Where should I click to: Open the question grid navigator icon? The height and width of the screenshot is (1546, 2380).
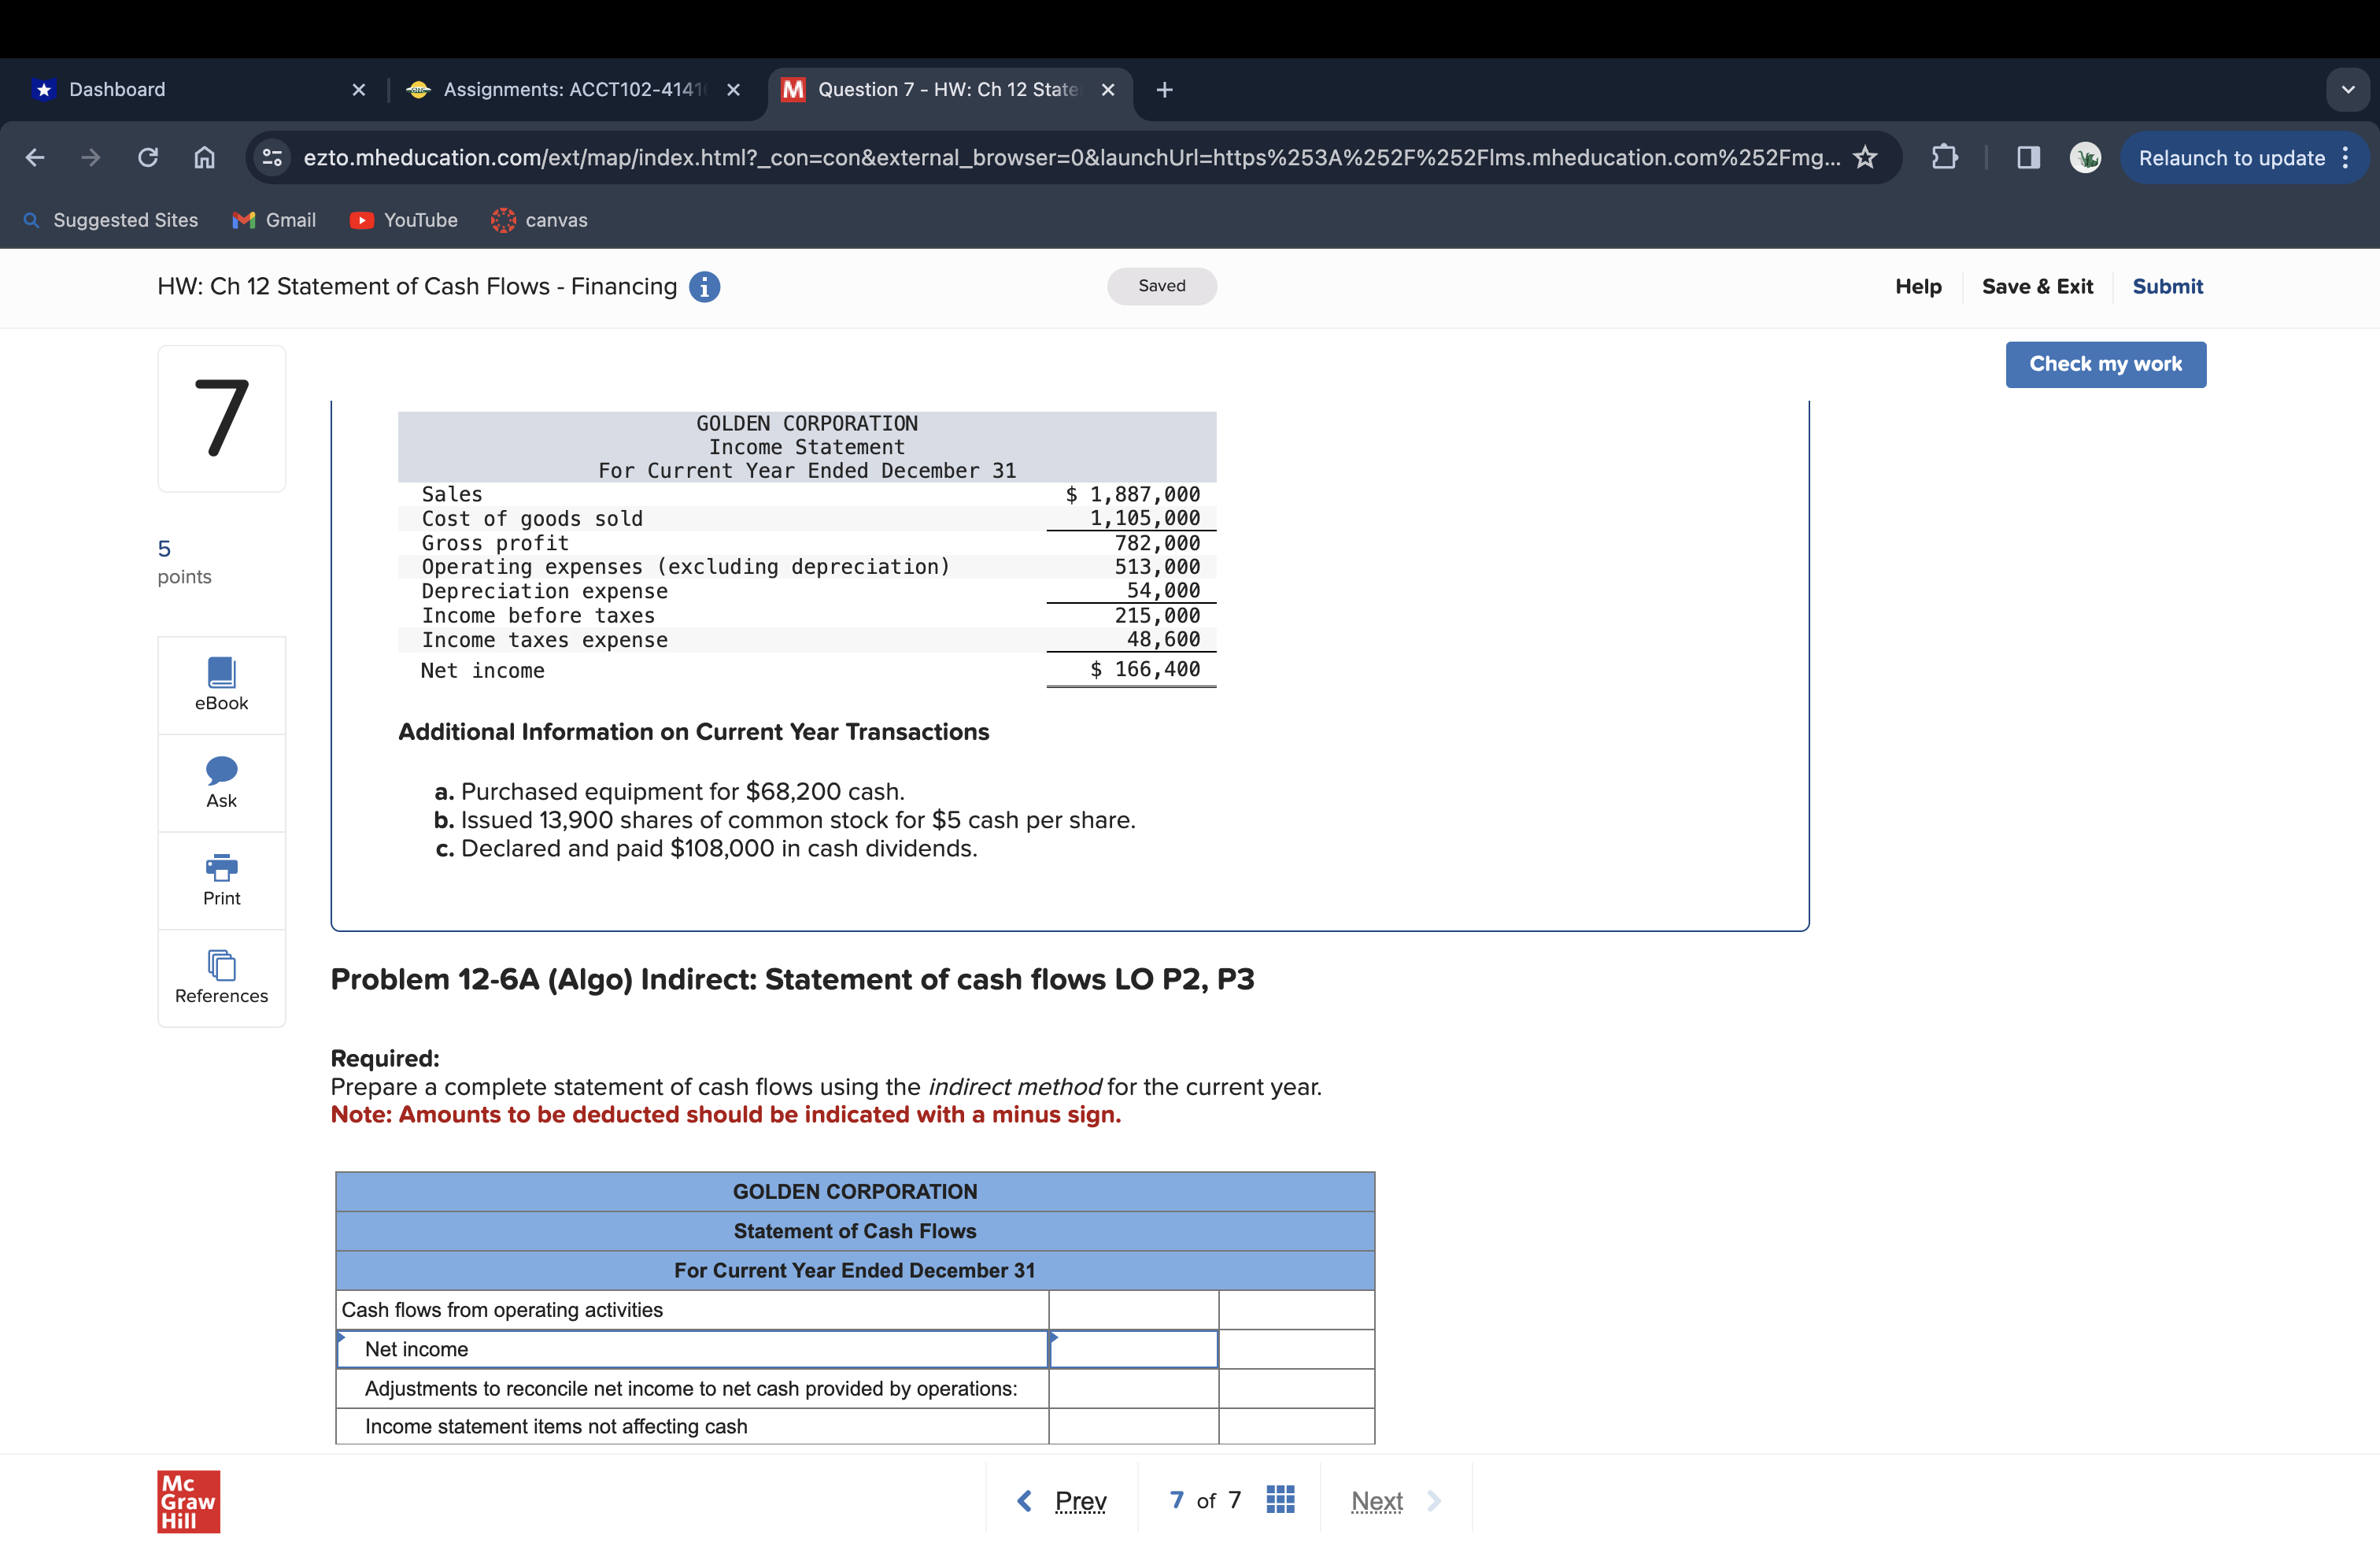click(1280, 1500)
